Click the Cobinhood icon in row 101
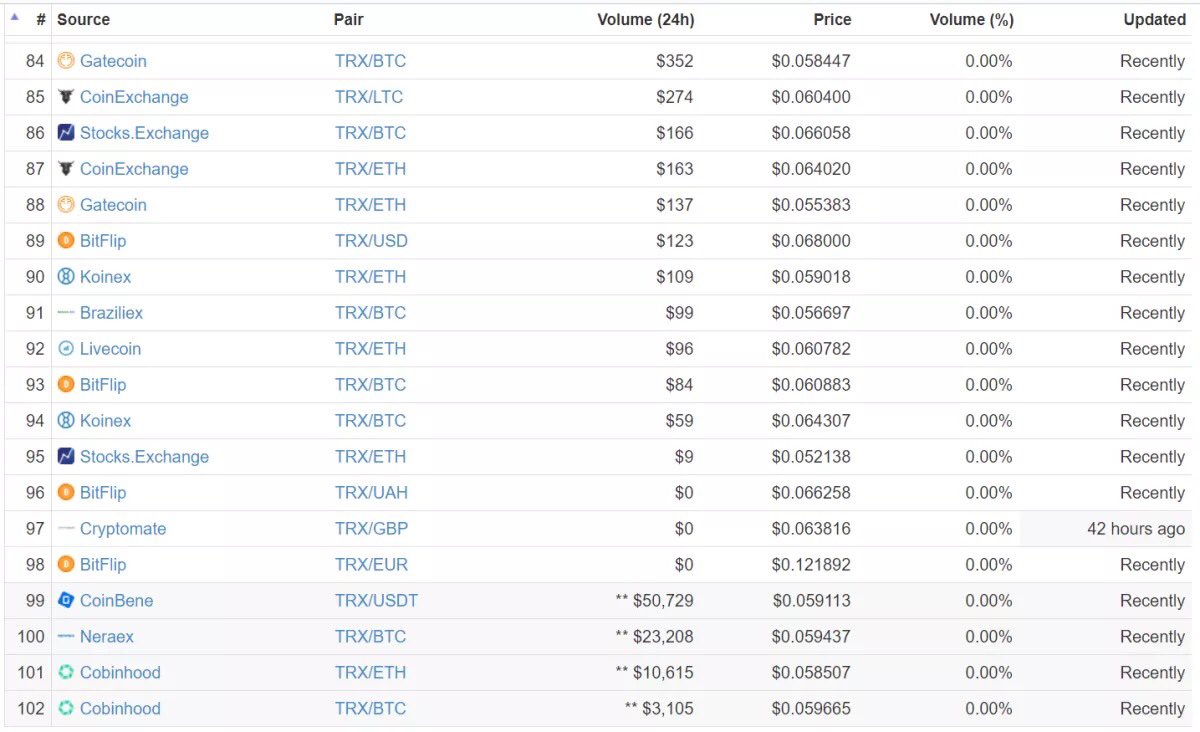 click(66, 673)
